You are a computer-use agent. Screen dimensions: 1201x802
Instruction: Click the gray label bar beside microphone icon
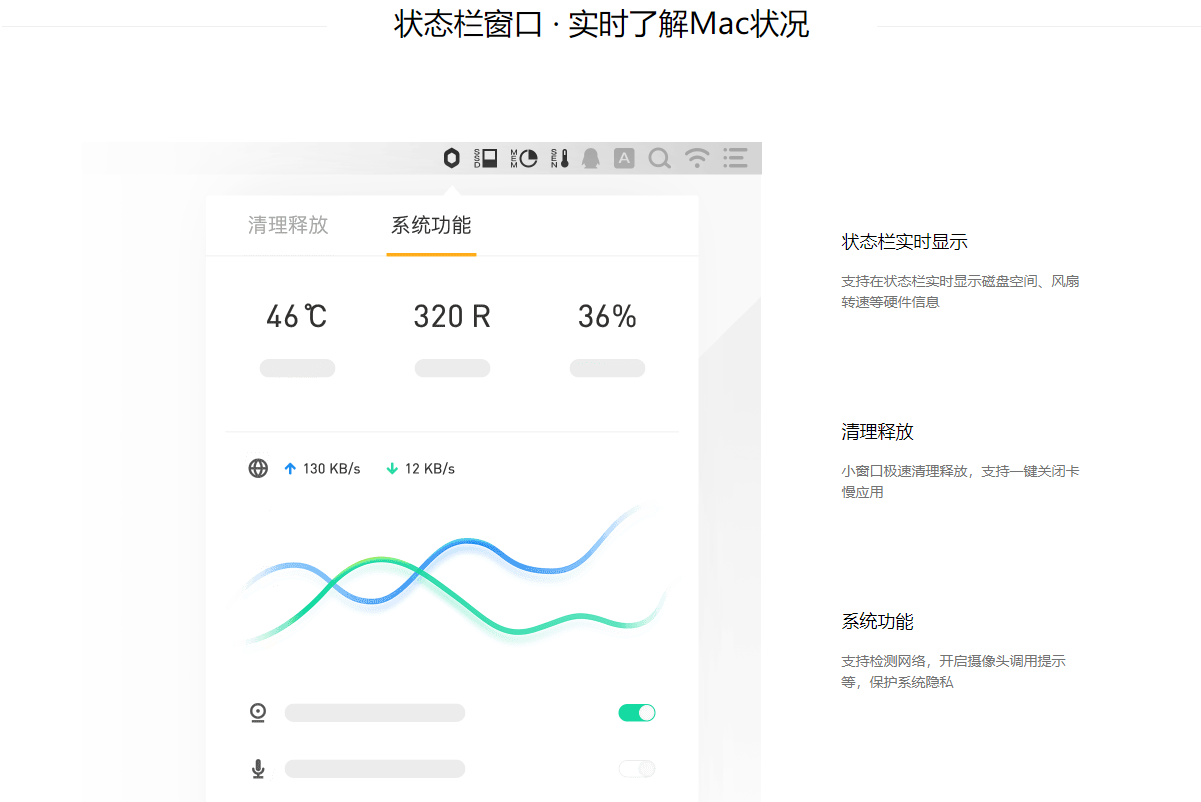click(375, 768)
